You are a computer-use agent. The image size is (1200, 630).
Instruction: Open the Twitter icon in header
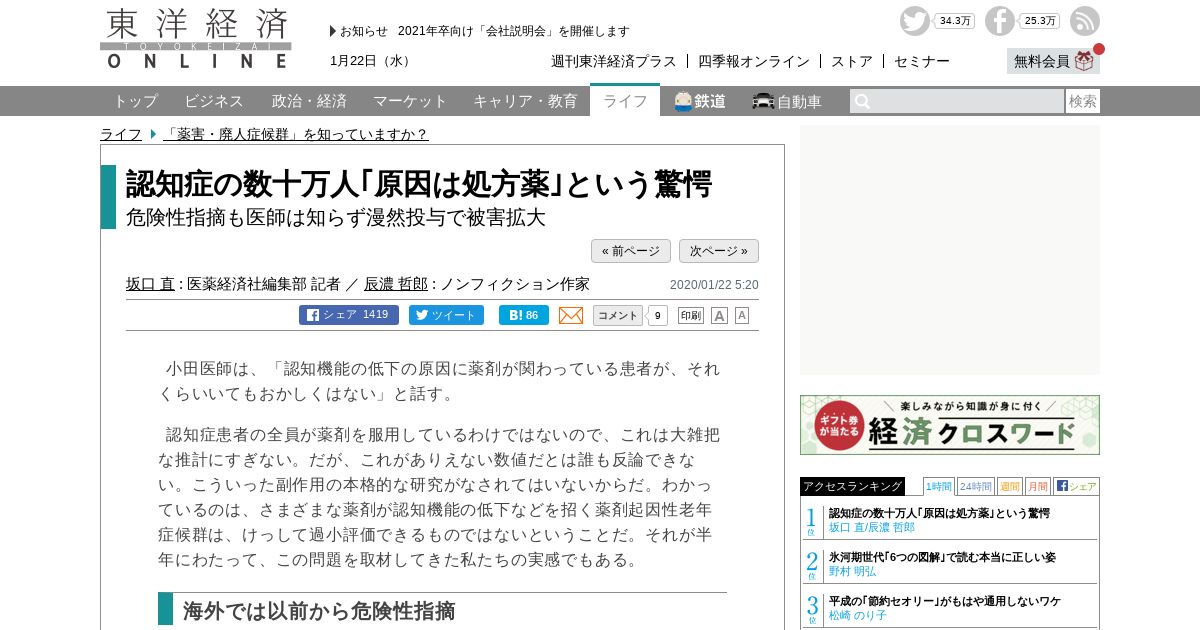(x=914, y=21)
